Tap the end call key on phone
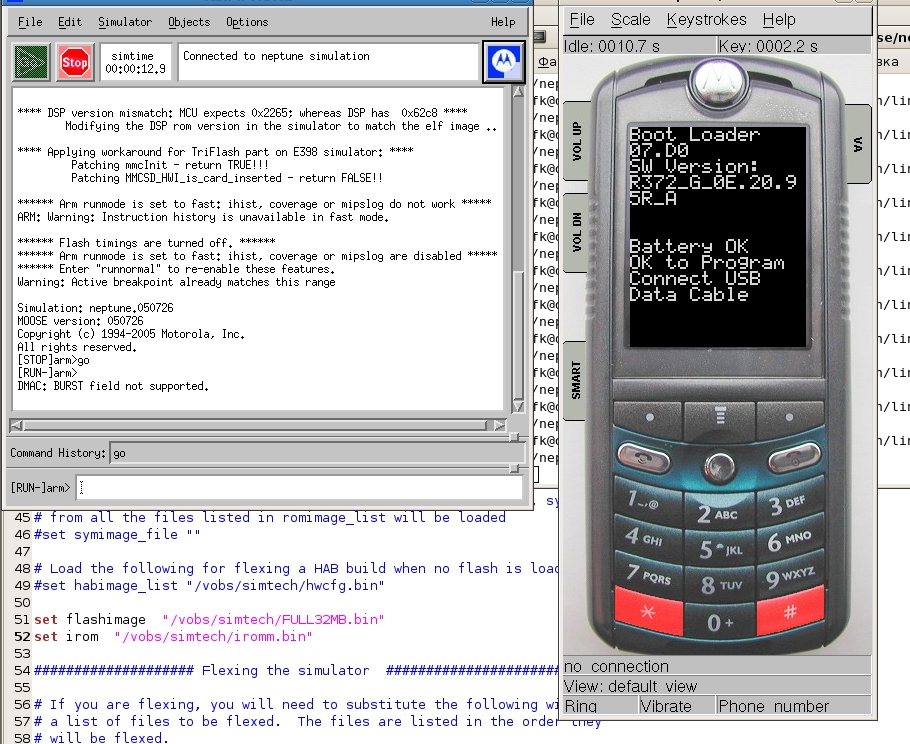This screenshot has height=744, width=910. [794, 458]
